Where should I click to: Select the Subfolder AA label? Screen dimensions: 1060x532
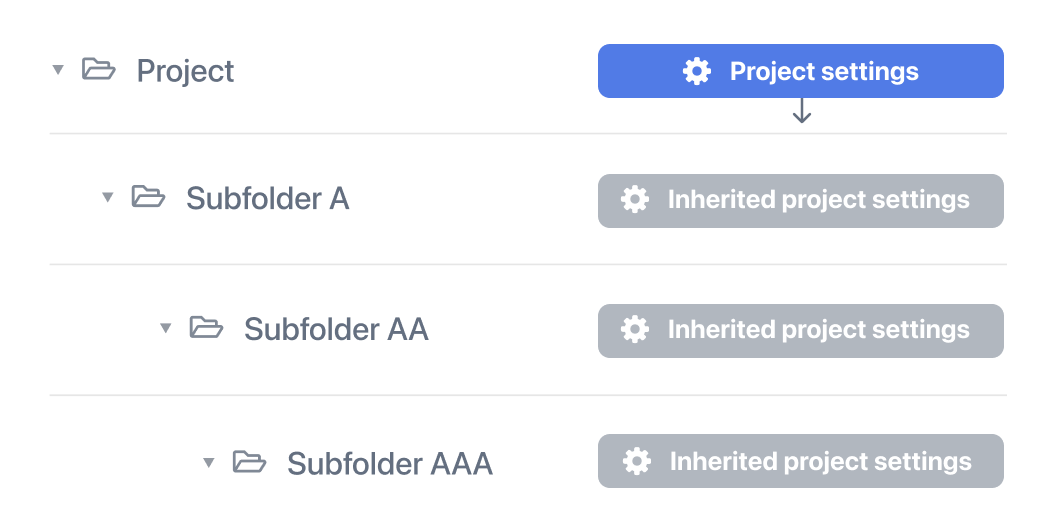point(336,329)
